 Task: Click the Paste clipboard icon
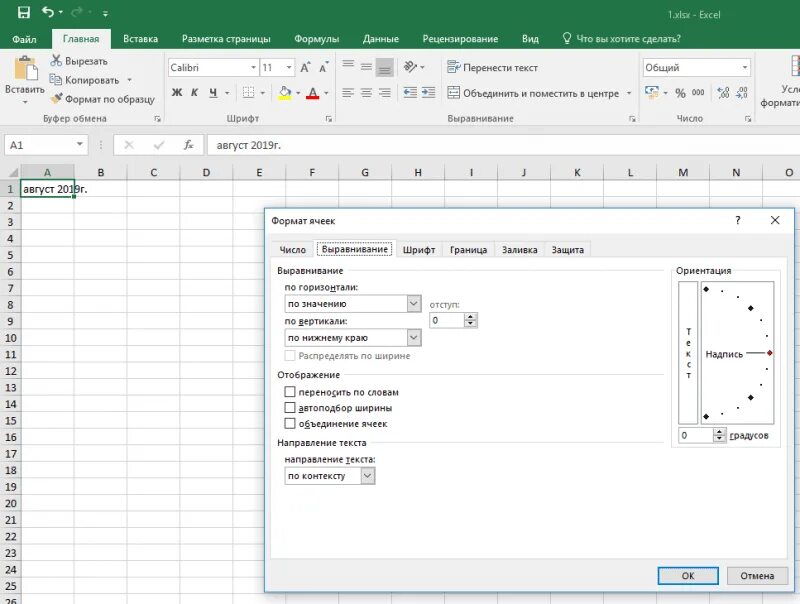(x=26, y=68)
